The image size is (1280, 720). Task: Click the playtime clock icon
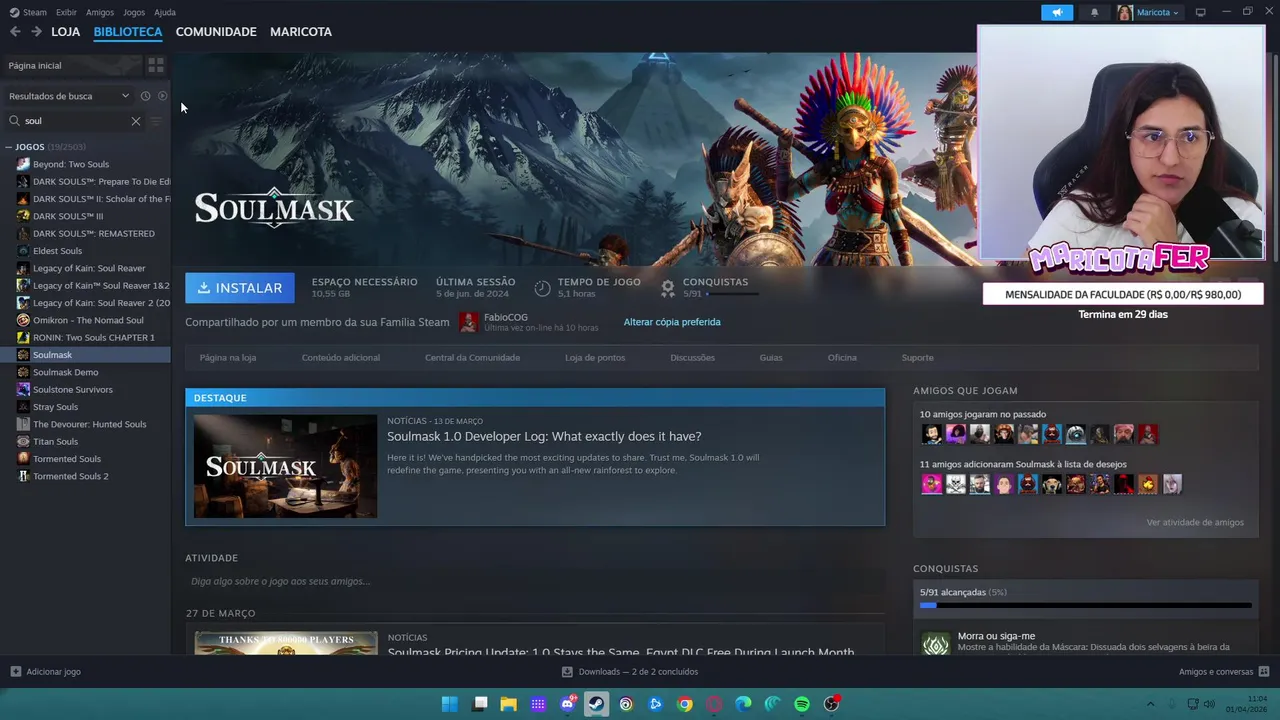pyautogui.click(x=542, y=288)
